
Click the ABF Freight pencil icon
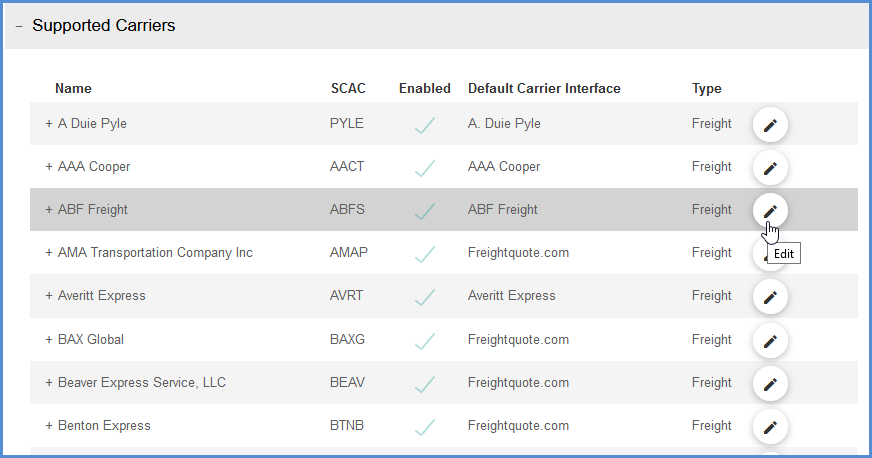[x=770, y=211]
